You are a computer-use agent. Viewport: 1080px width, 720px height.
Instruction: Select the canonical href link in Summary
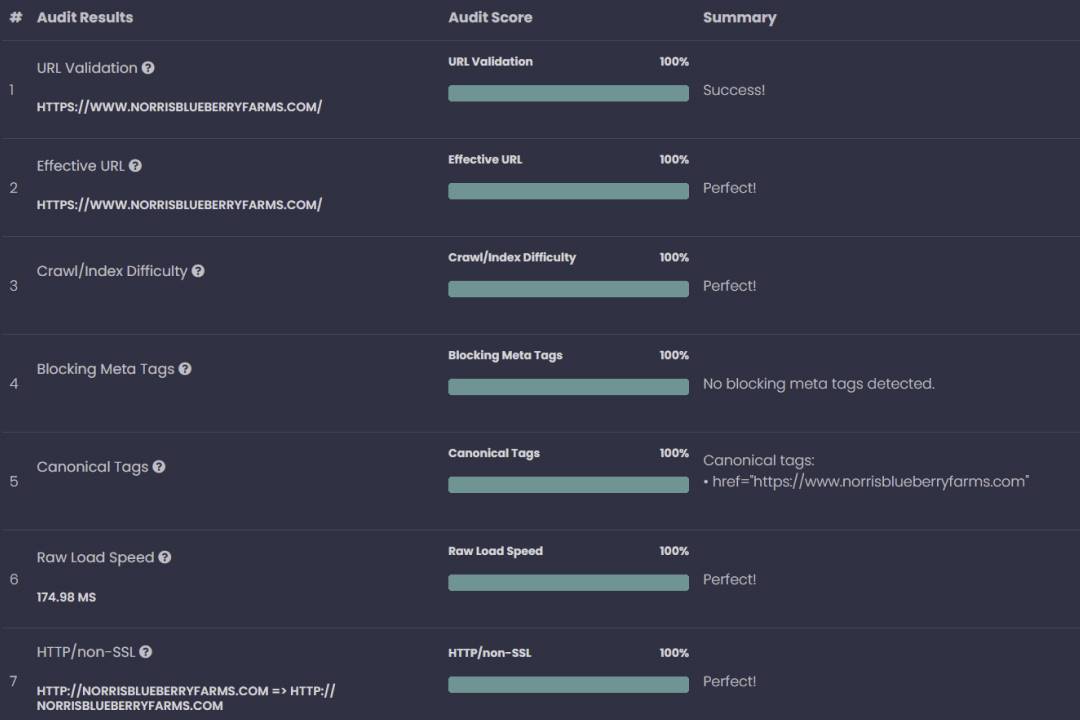click(864, 481)
